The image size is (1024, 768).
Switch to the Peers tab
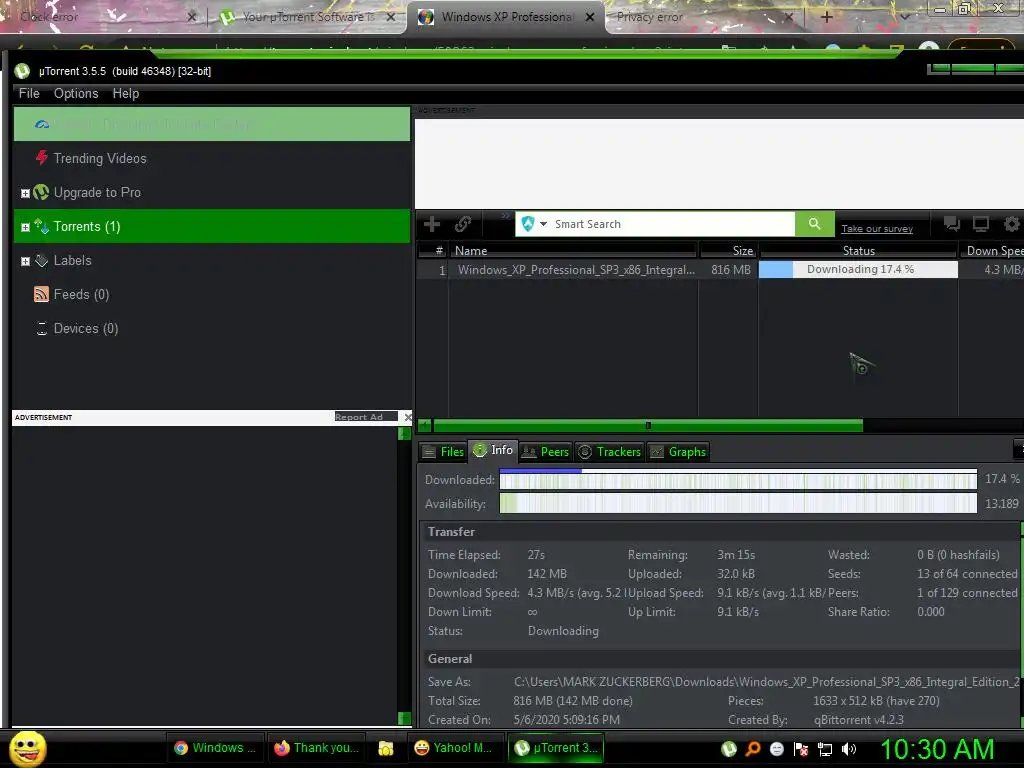coord(546,451)
